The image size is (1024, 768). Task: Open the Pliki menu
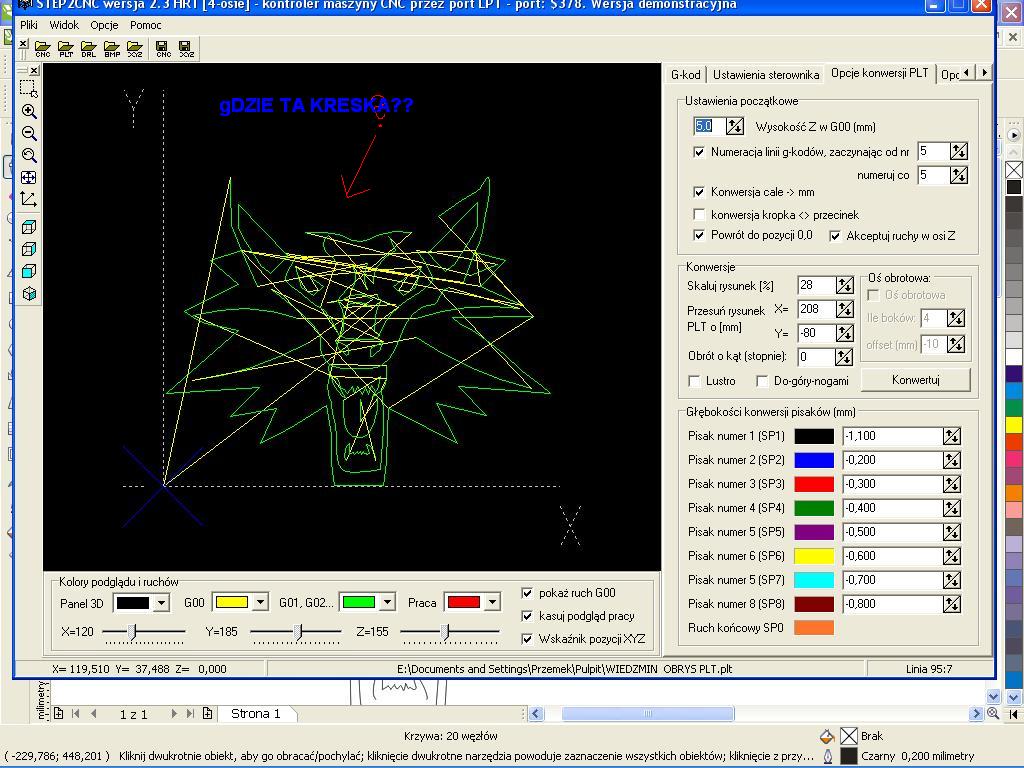click(29, 25)
